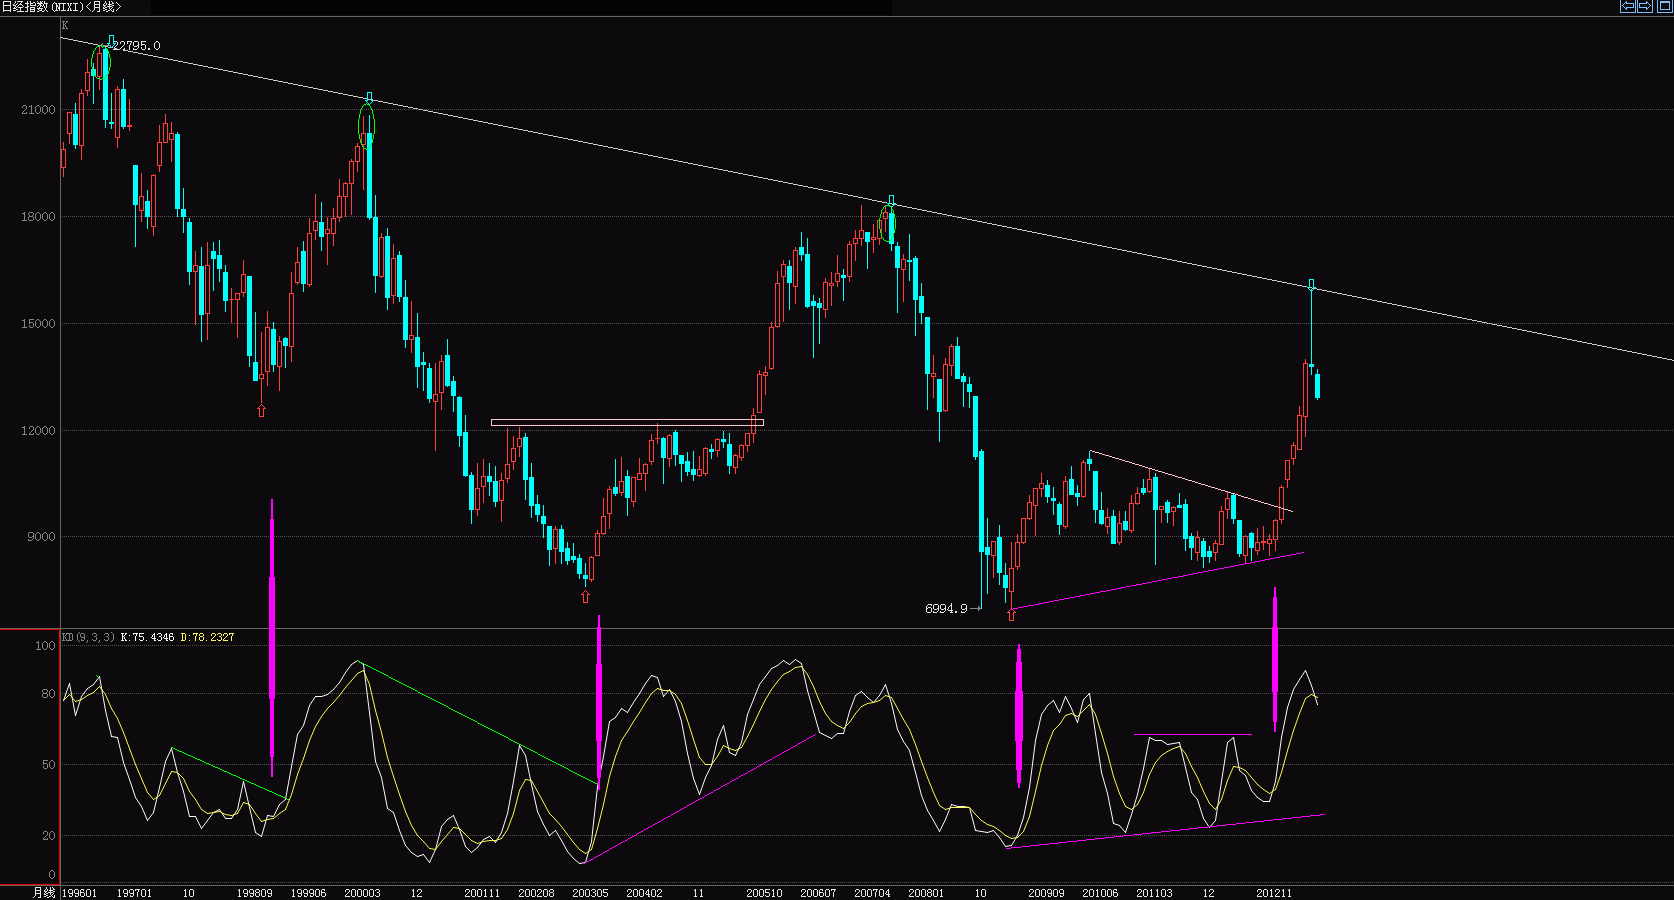The height and width of the screenshot is (900, 1674).
Task: Click the D:78.2327 indicator value
Action: point(207,637)
